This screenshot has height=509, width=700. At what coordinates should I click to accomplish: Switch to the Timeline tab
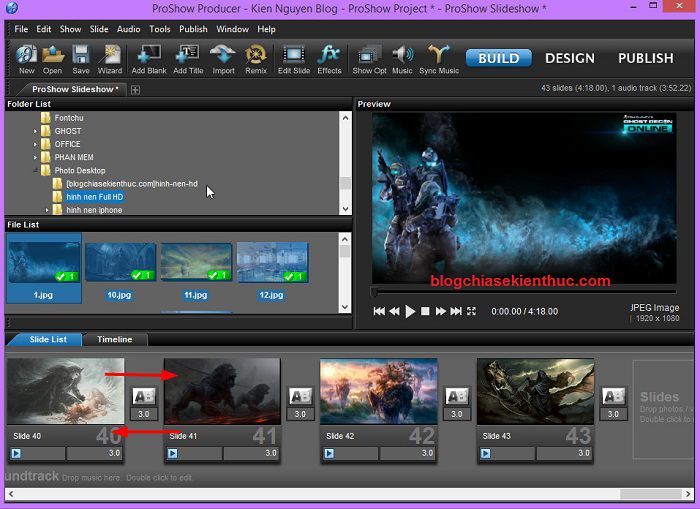tap(115, 339)
